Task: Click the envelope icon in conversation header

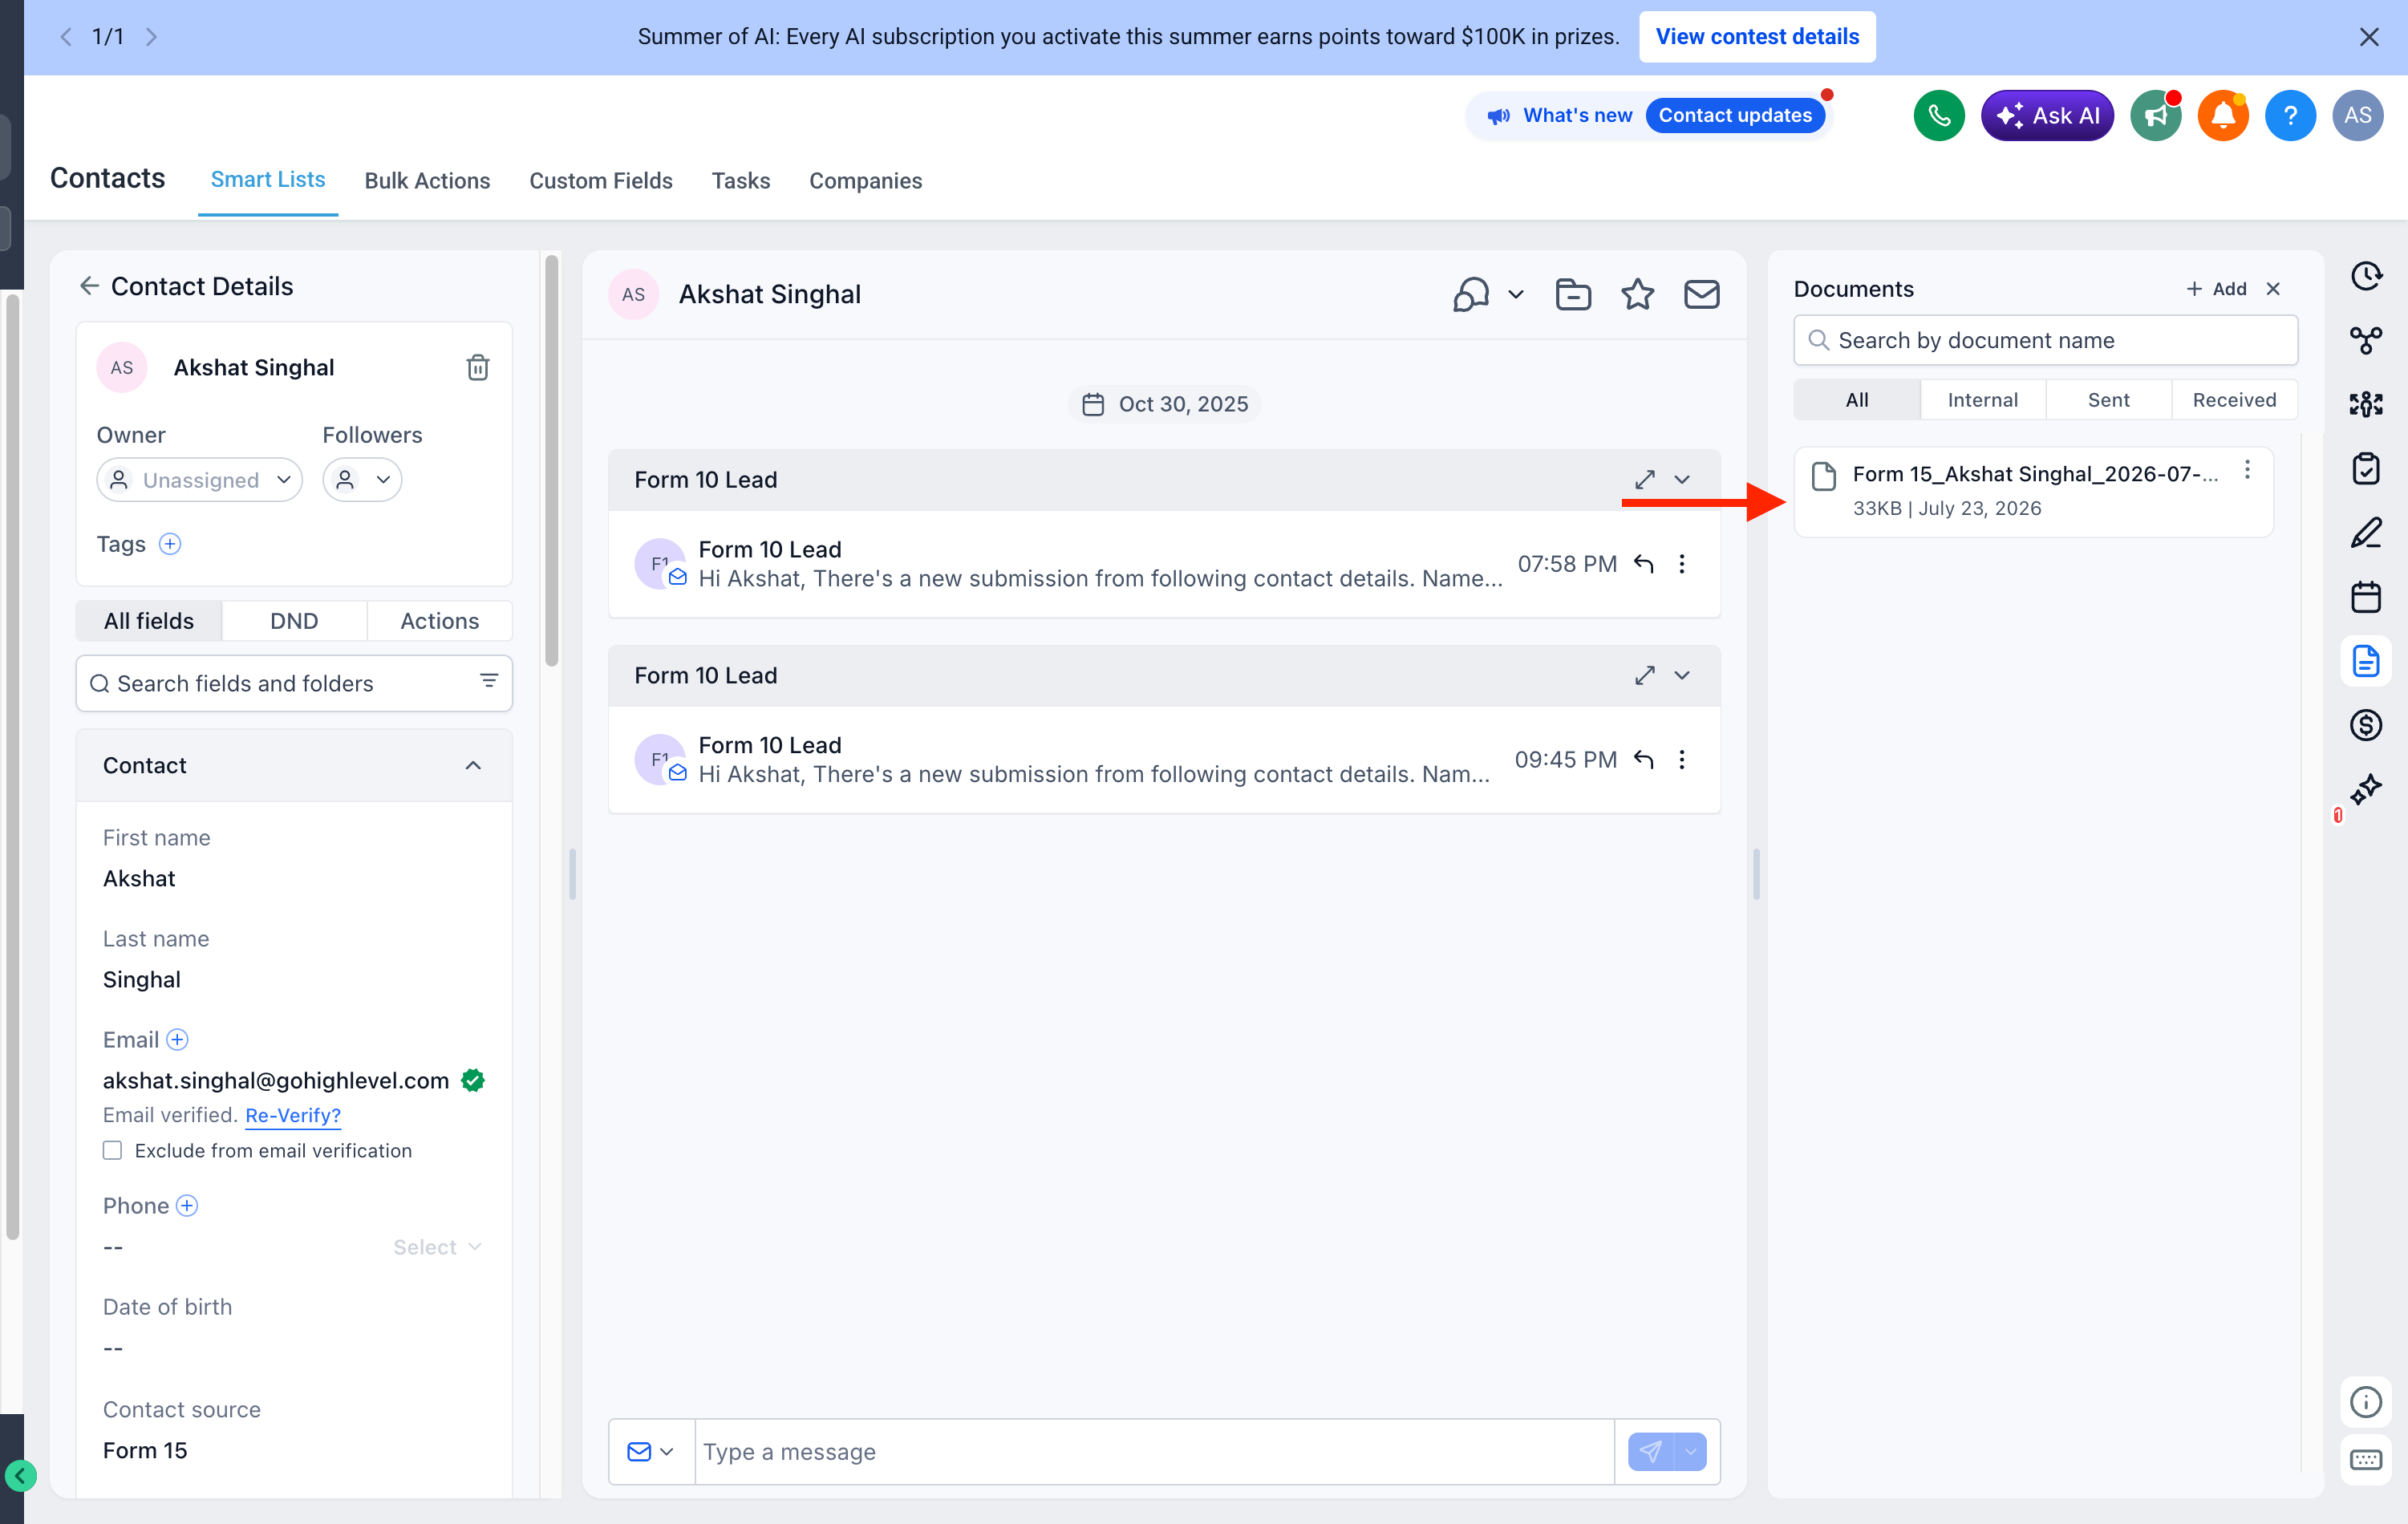Action: (1701, 294)
